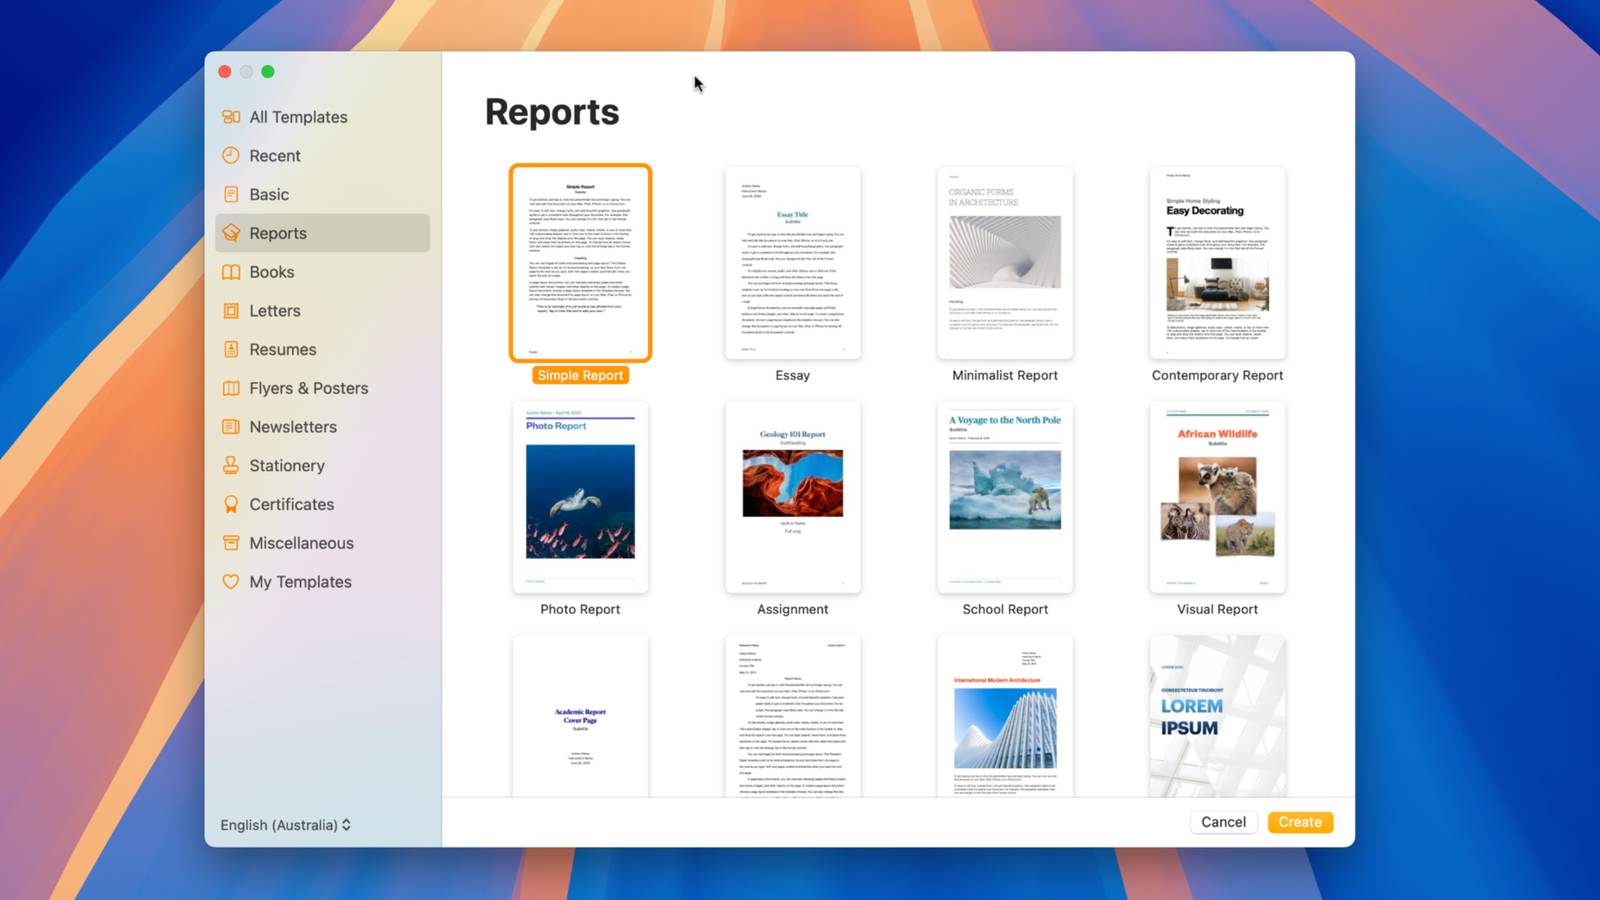1600x900 pixels.
Task: Select the Resumes category icon
Action: click(x=231, y=349)
